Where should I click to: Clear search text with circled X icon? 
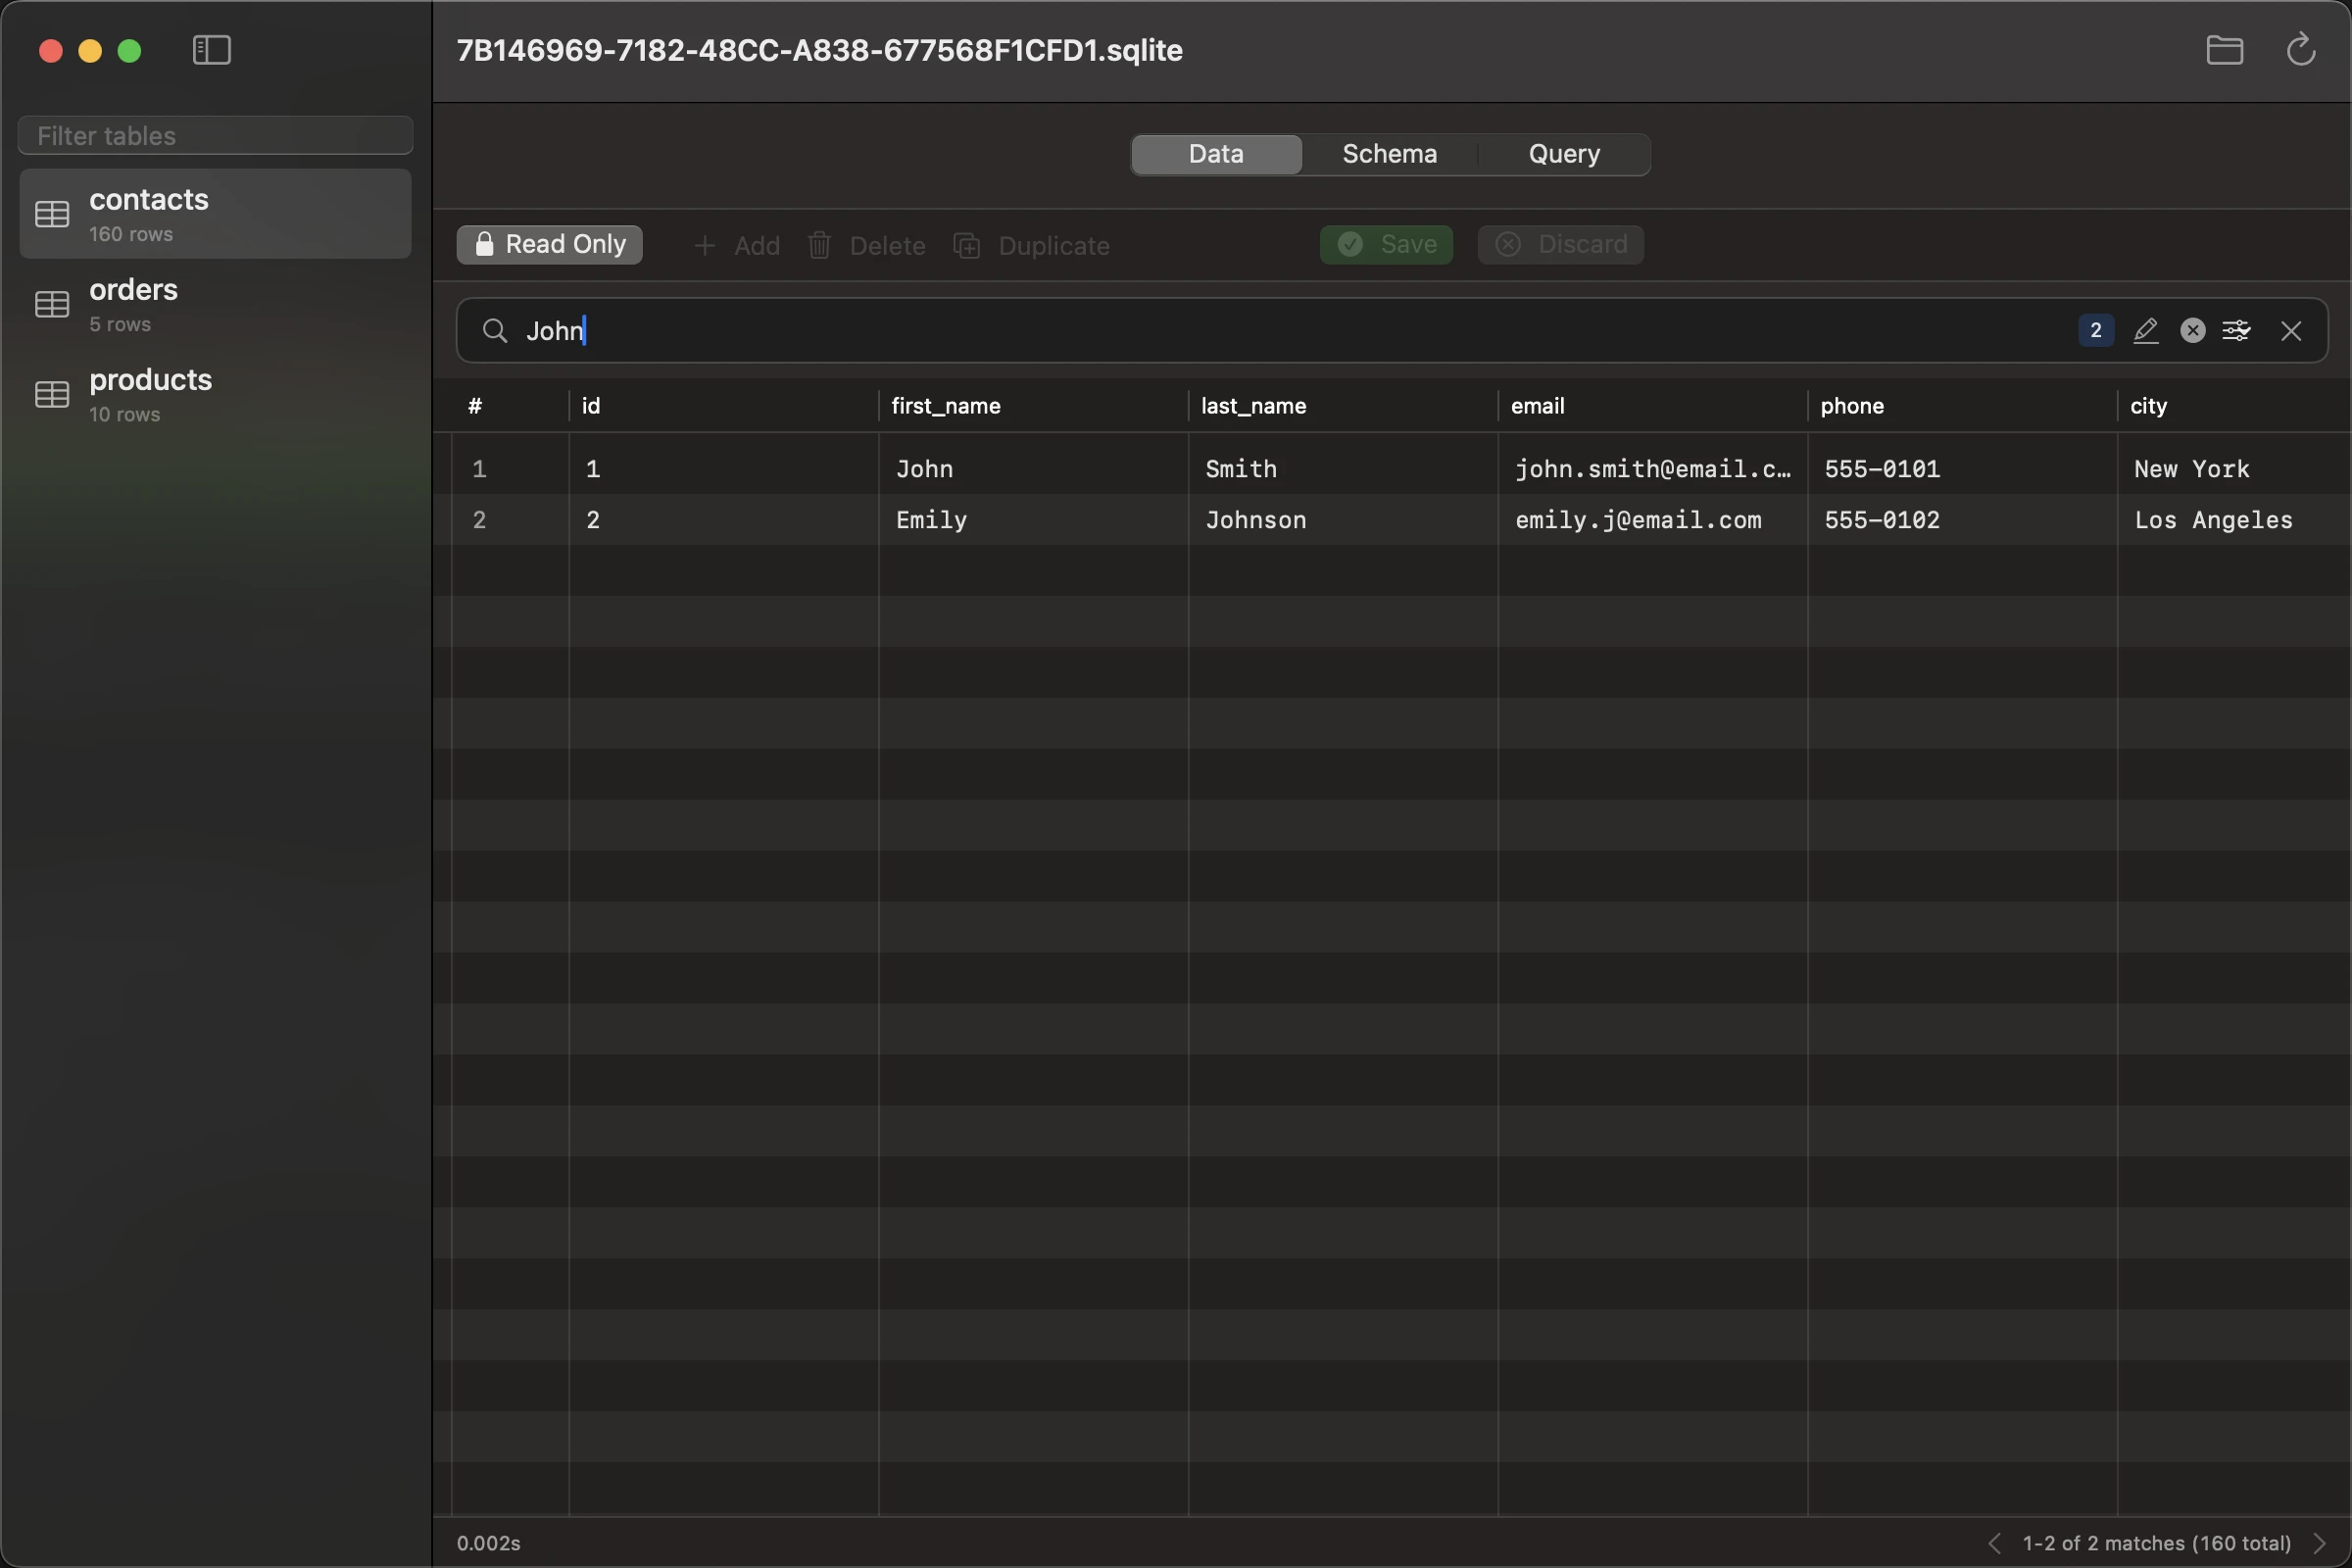[x=2192, y=331]
